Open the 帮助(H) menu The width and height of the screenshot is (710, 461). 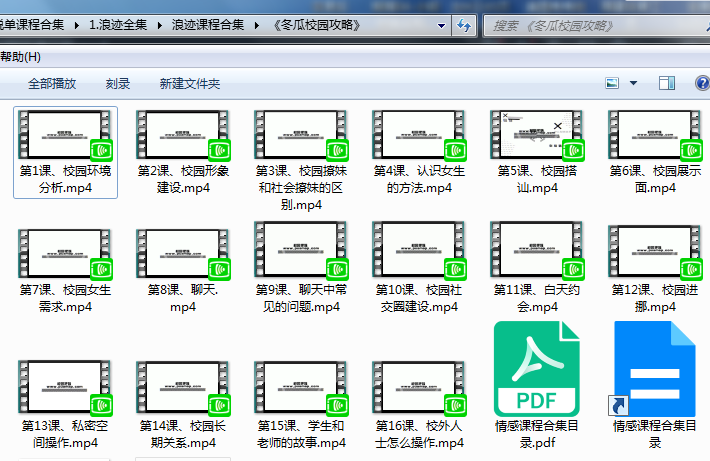pos(21,57)
